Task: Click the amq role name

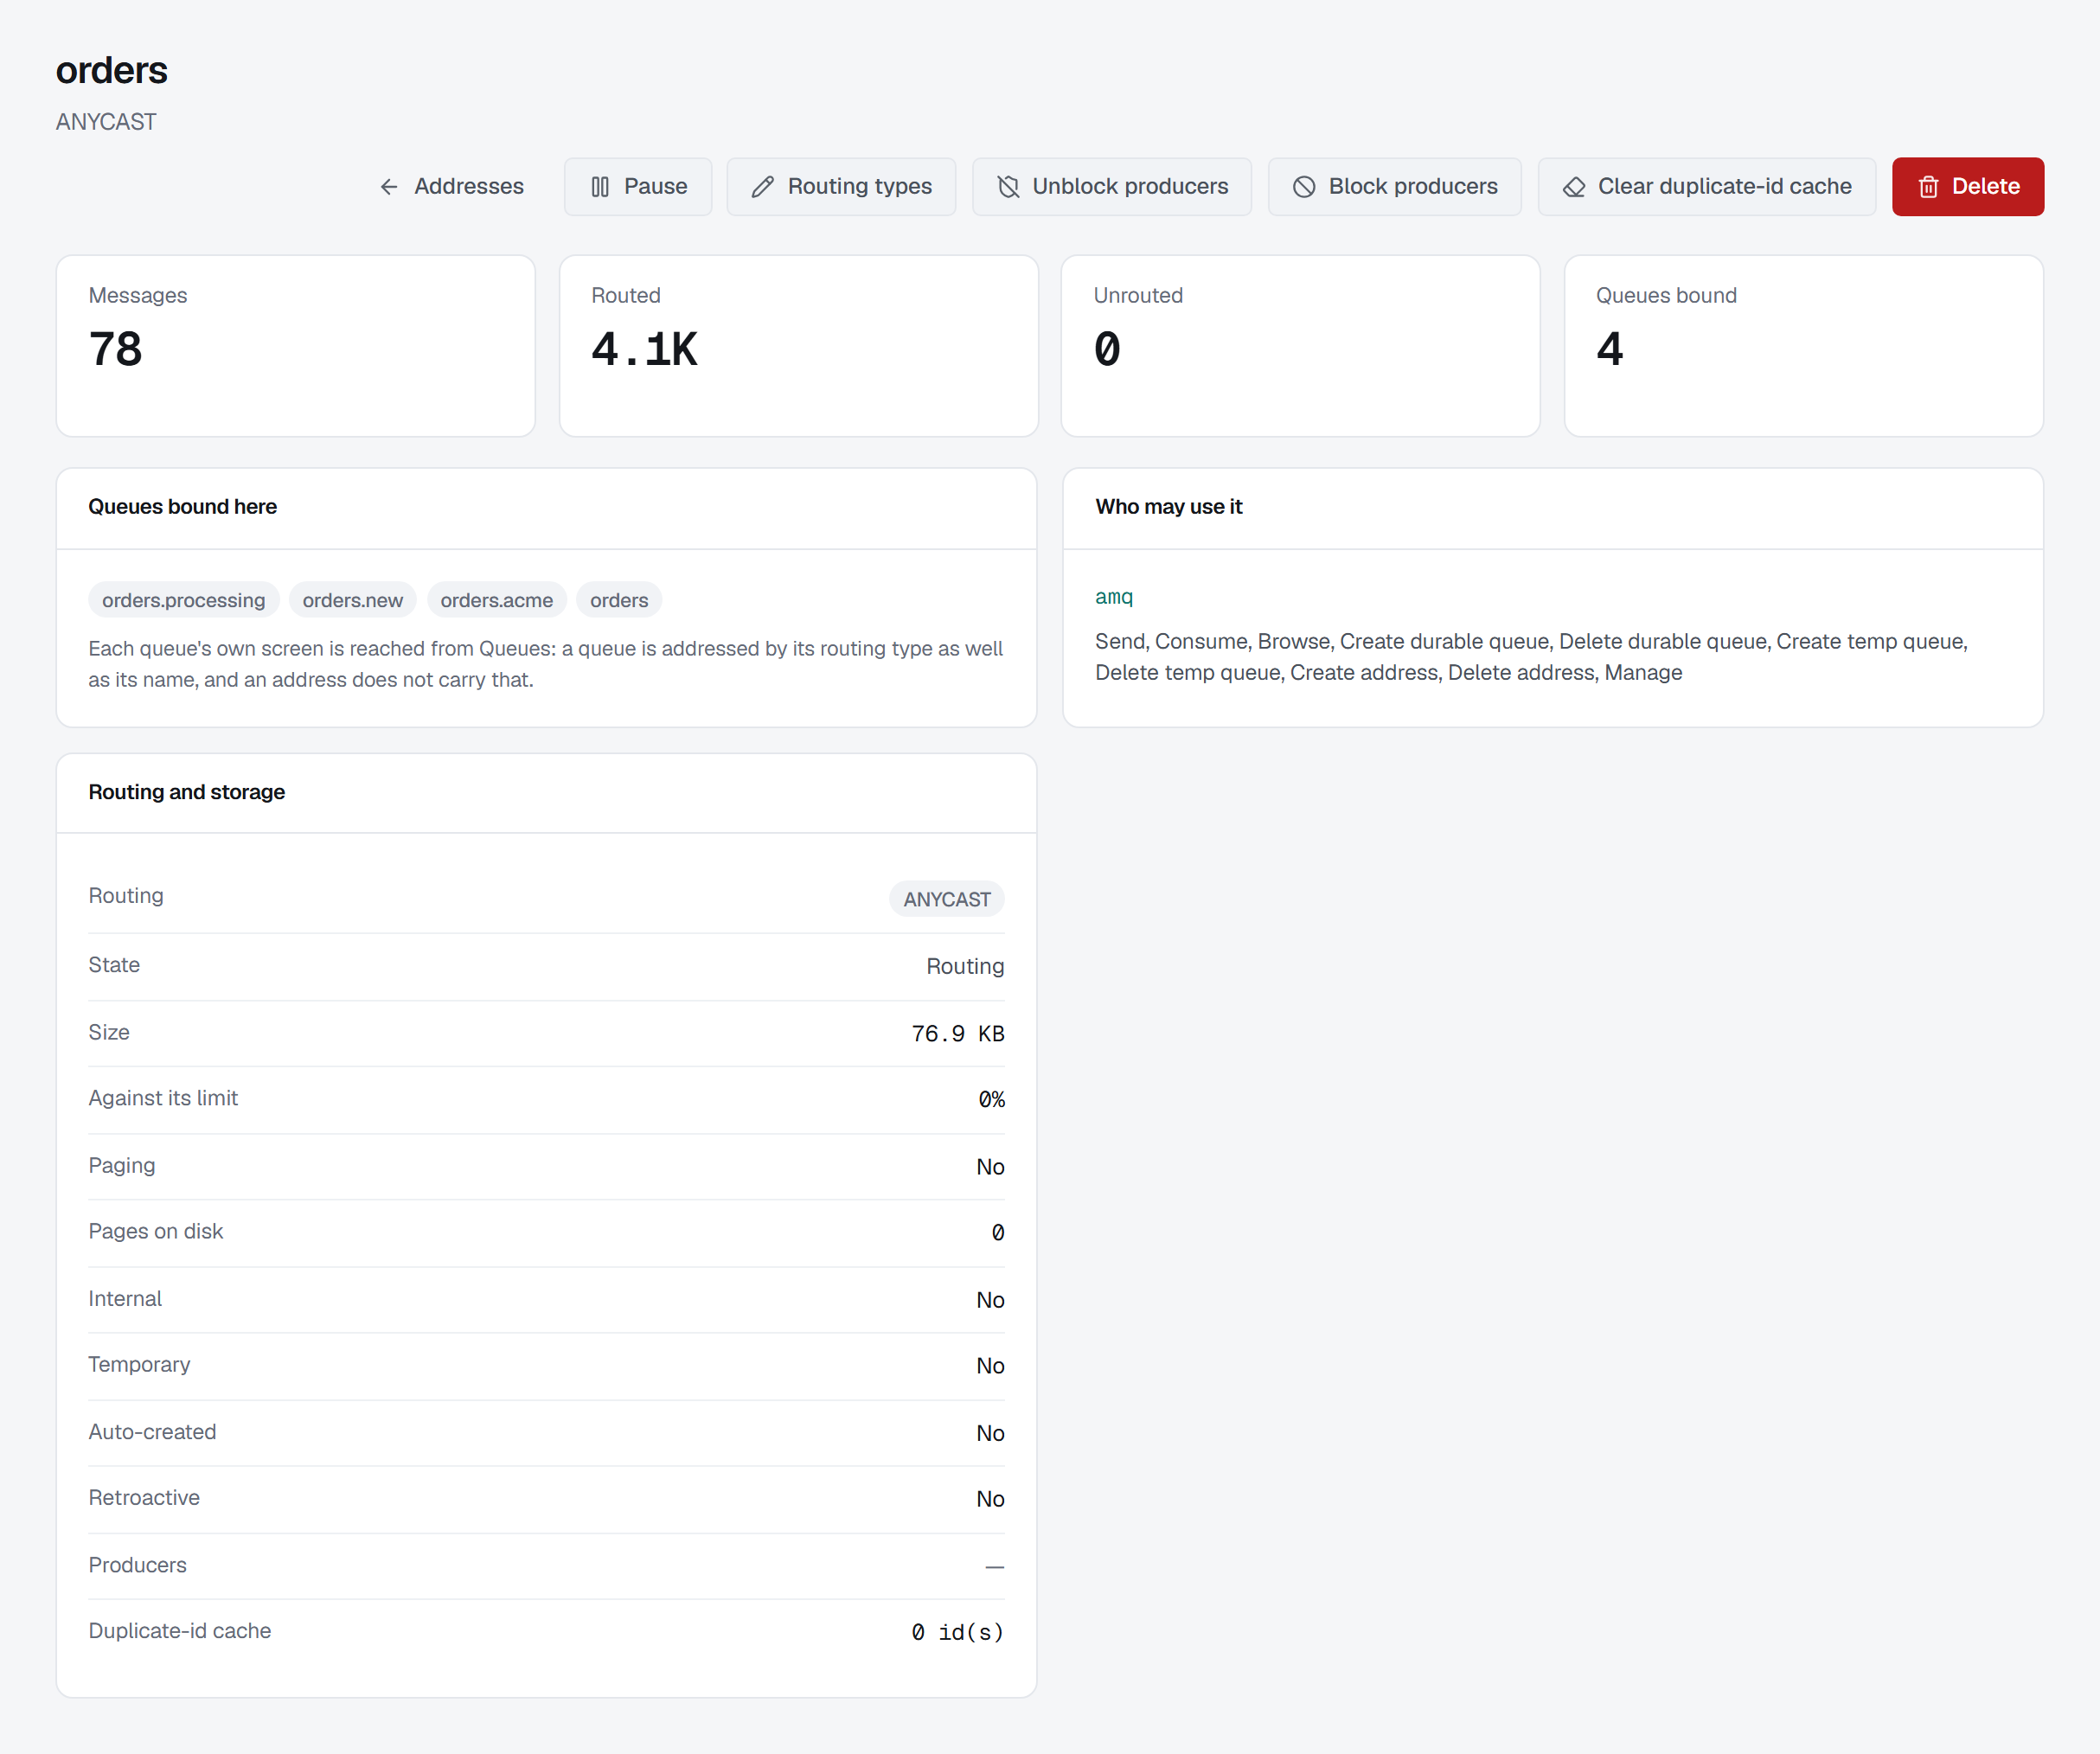Action: pos(1114,597)
